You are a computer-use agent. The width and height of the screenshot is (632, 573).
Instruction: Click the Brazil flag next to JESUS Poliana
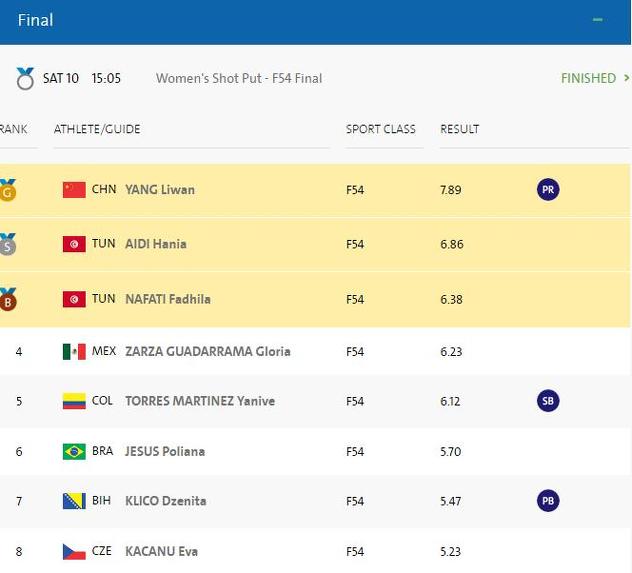pyautogui.click(x=74, y=451)
